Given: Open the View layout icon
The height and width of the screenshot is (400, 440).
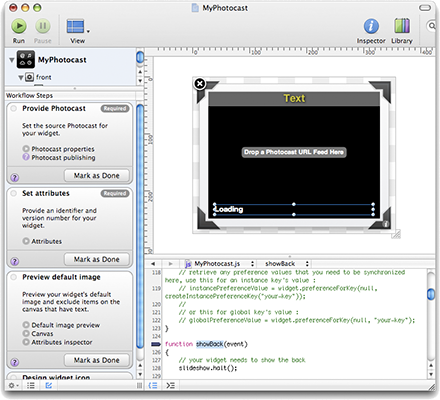Looking at the screenshot, I should (x=75, y=26).
